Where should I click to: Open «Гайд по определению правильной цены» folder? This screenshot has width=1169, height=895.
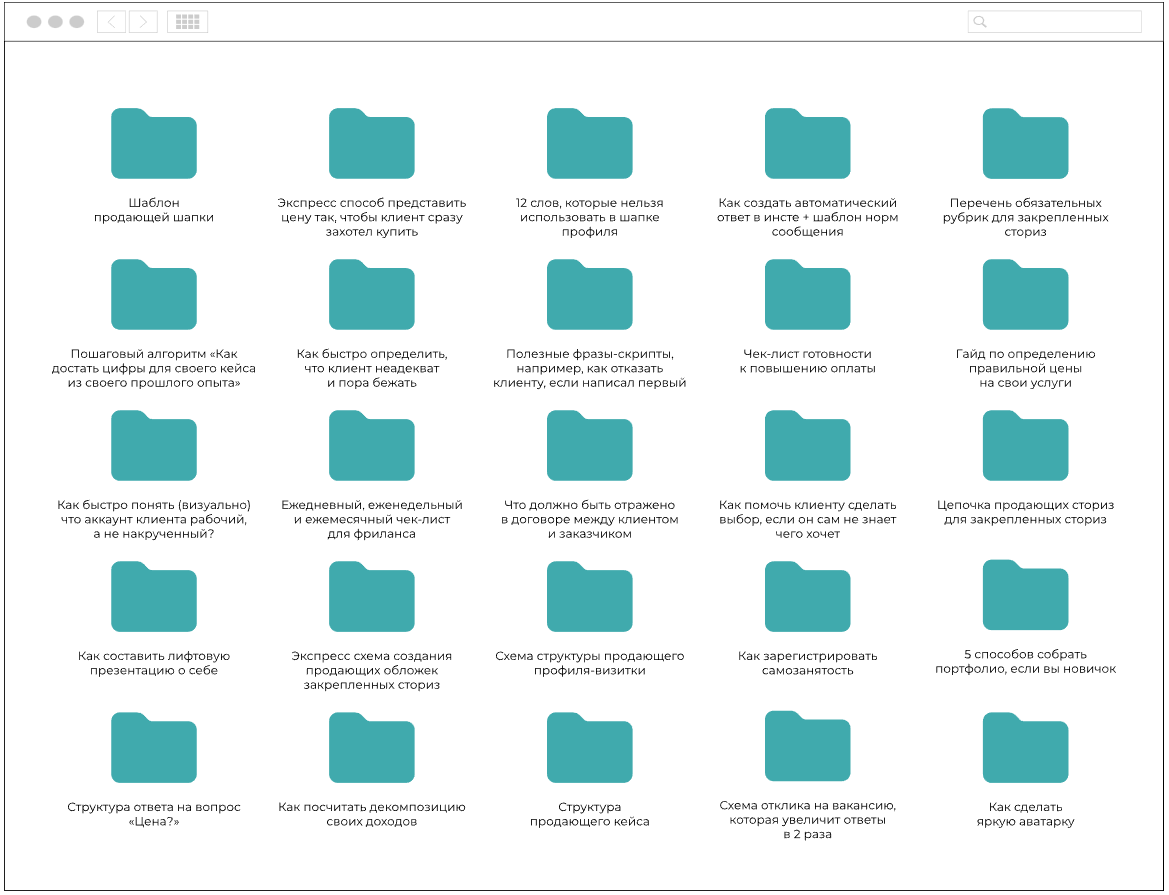point(1025,295)
